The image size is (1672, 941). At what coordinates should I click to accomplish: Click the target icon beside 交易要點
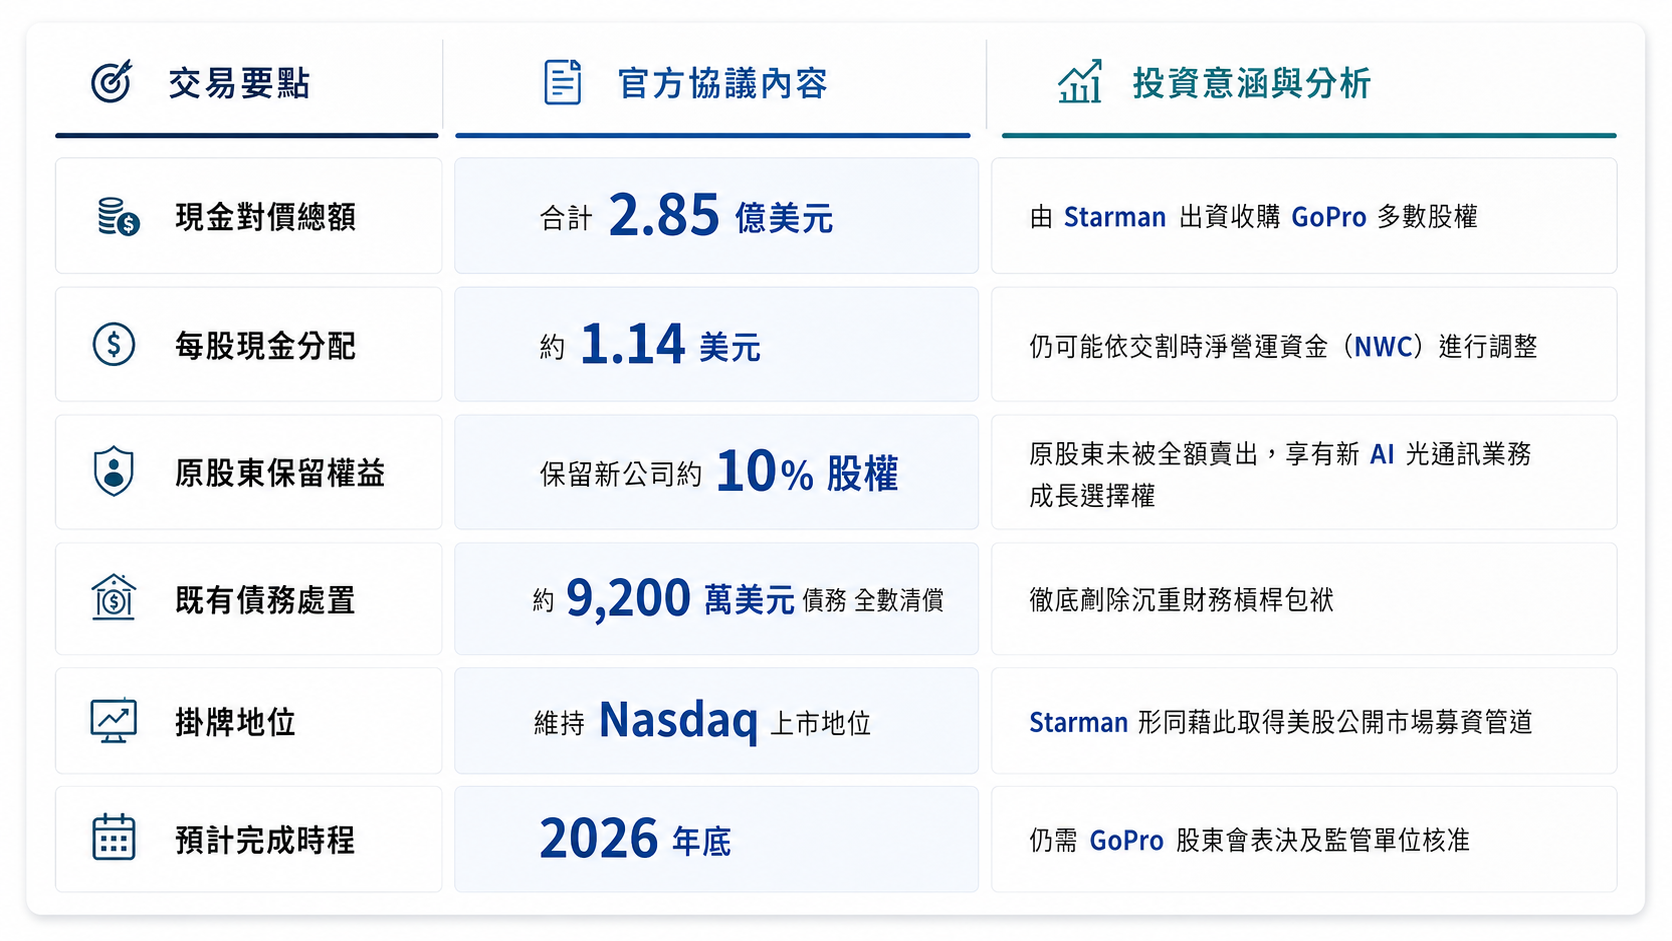coord(112,82)
